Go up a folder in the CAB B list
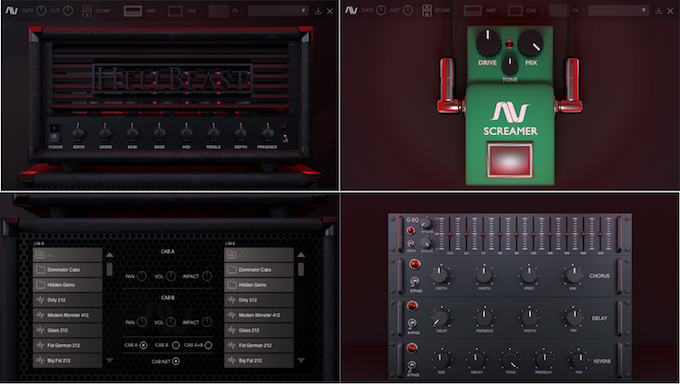680x384 pixels. pyautogui.click(x=259, y=255)
